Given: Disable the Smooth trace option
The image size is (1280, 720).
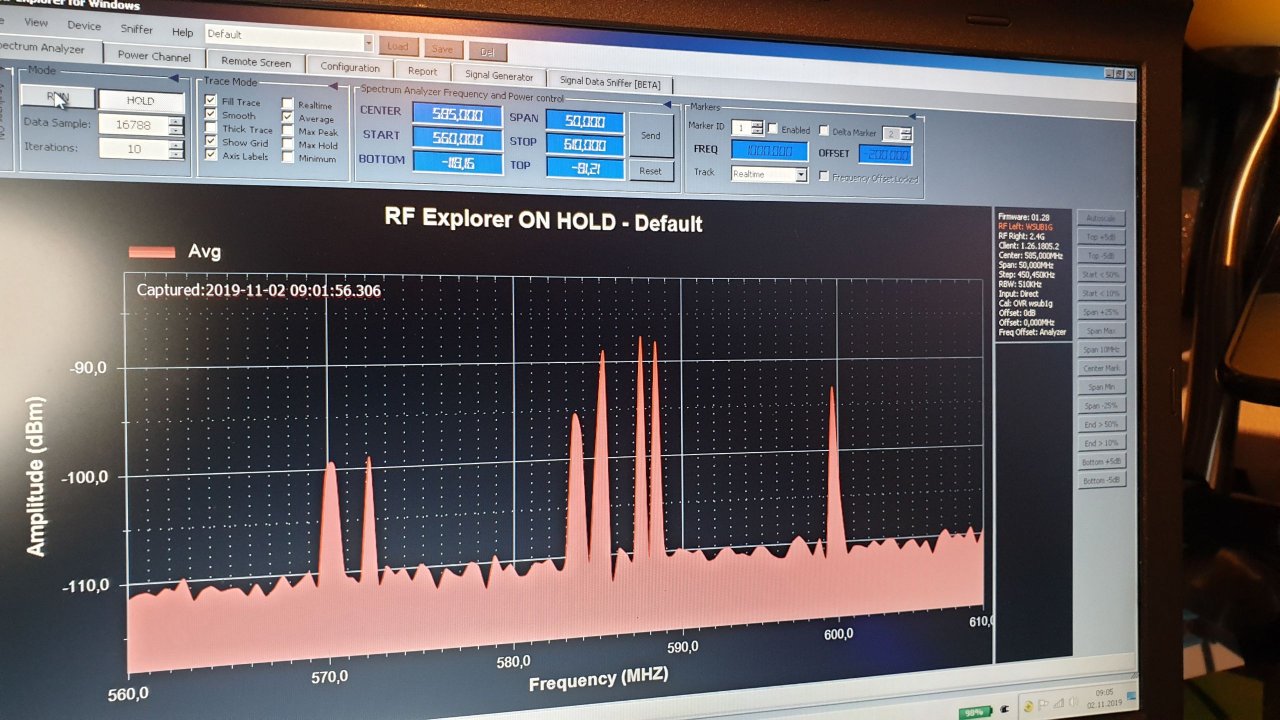Looking at the screenshot, I should [210, 115].
